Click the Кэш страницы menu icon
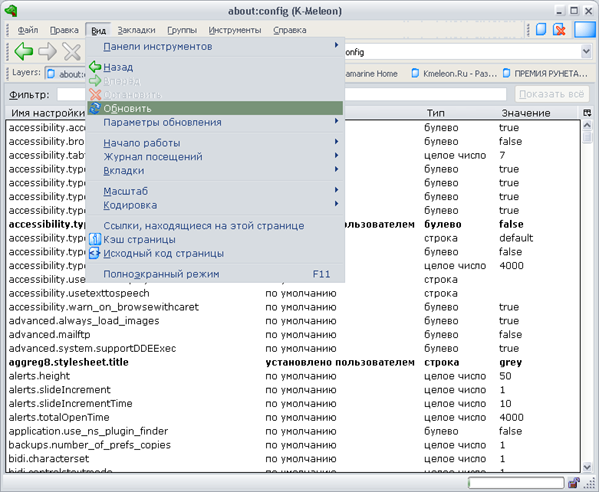This screenshot has width=599, height=492. click(x=94, y=240)
